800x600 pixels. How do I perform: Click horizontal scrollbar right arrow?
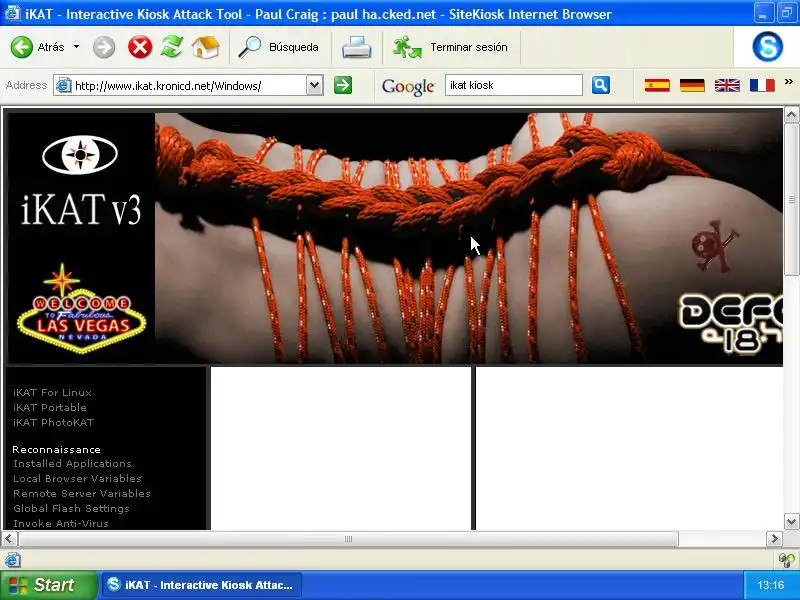pyautogui.click(x=774, y=539)
